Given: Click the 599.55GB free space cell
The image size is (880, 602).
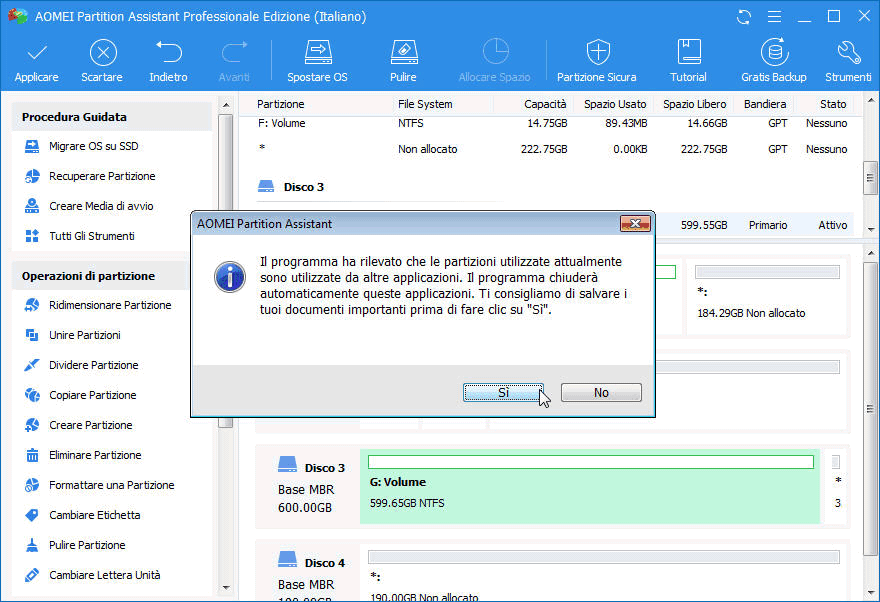Looking at the screenshot, I should point(704,226).
